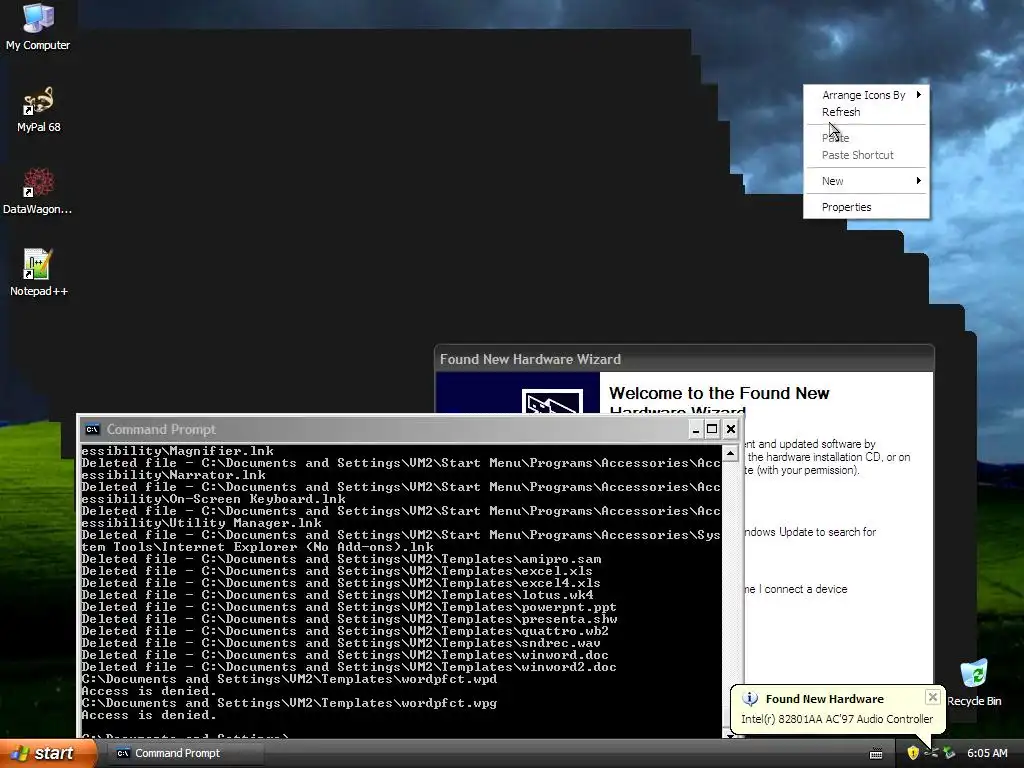Select the Recycle Bin icon
Viewport: 1024px width, 768px height.
click(974, 683)
